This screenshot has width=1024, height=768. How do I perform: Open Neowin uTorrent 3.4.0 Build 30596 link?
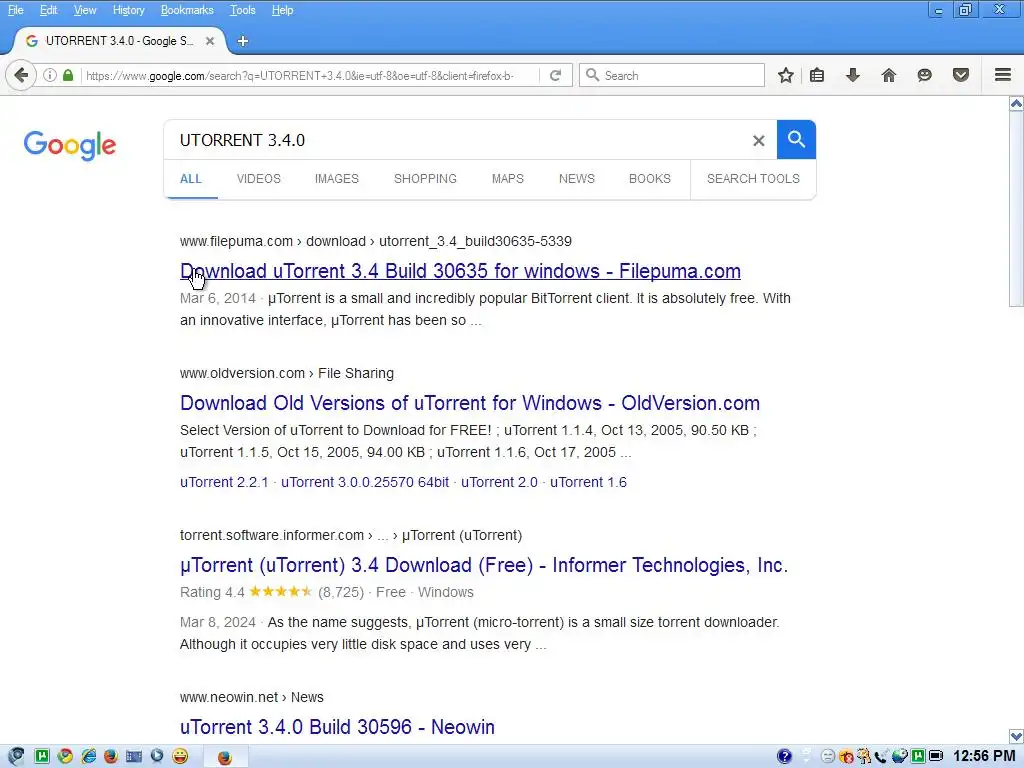pyautogui.click(x=338, y=727)
